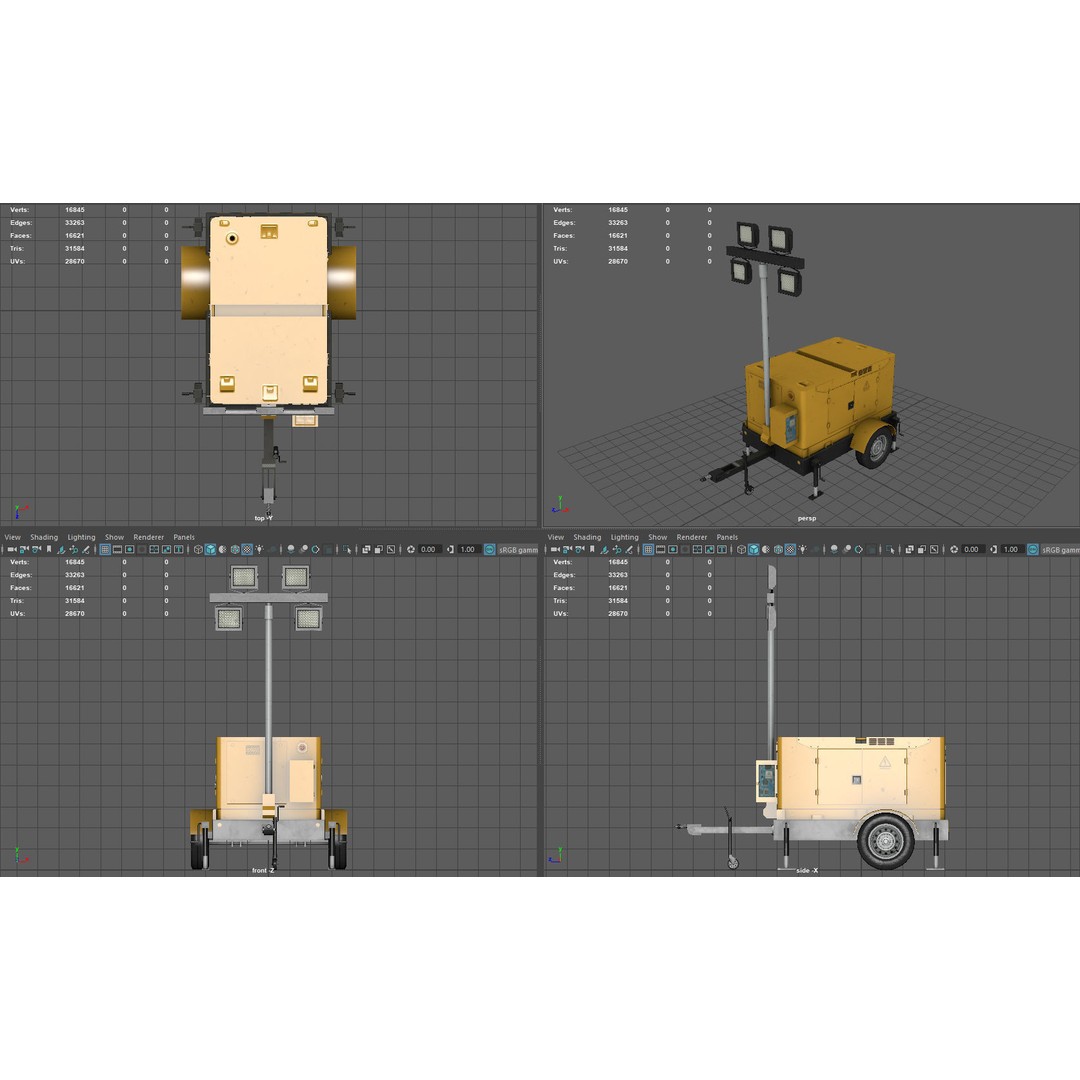Click Bookmarks icon in front panel toolbar

point(49,549)
